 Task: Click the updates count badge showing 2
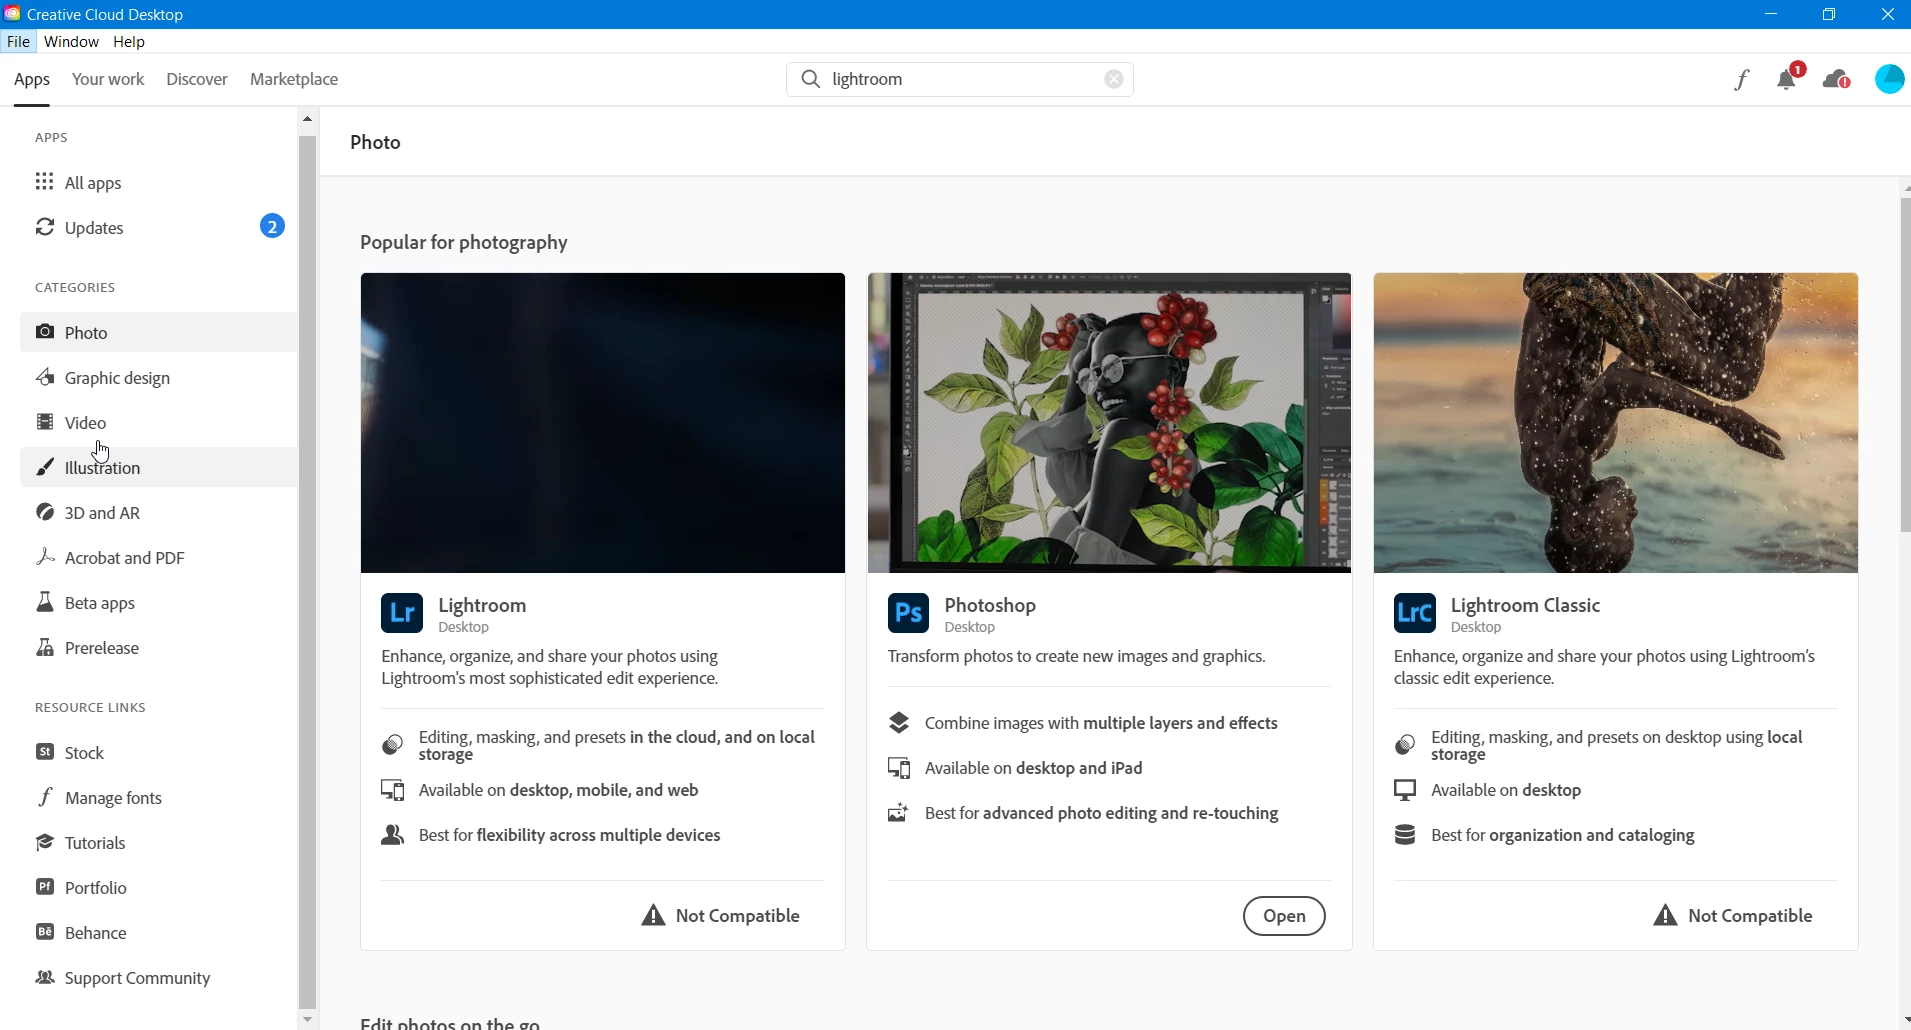point(272,226)
